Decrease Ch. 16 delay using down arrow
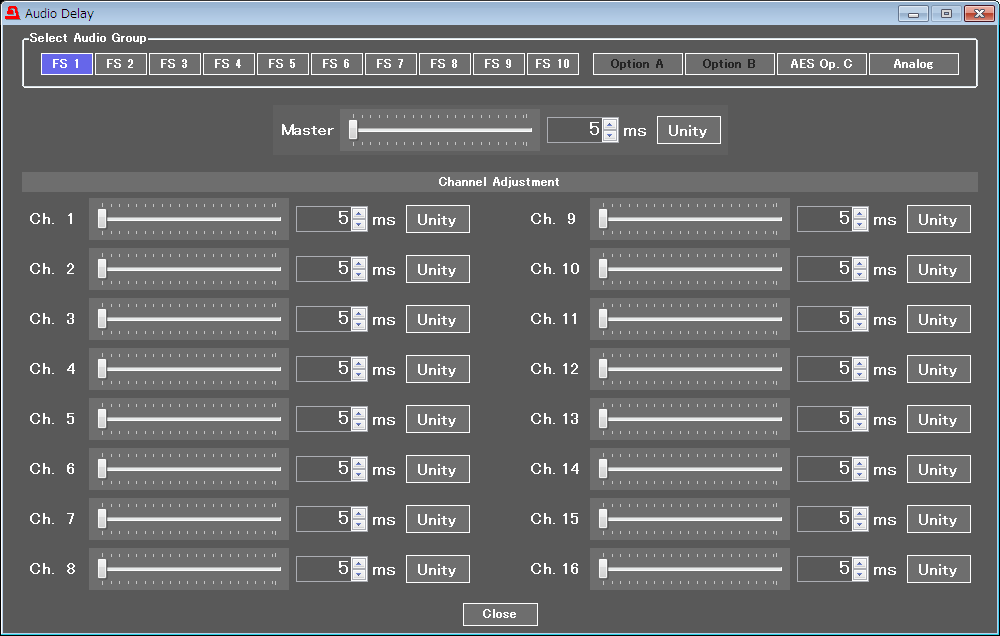Viewport: 1000px width, 636px height. [x=860, y=575]
